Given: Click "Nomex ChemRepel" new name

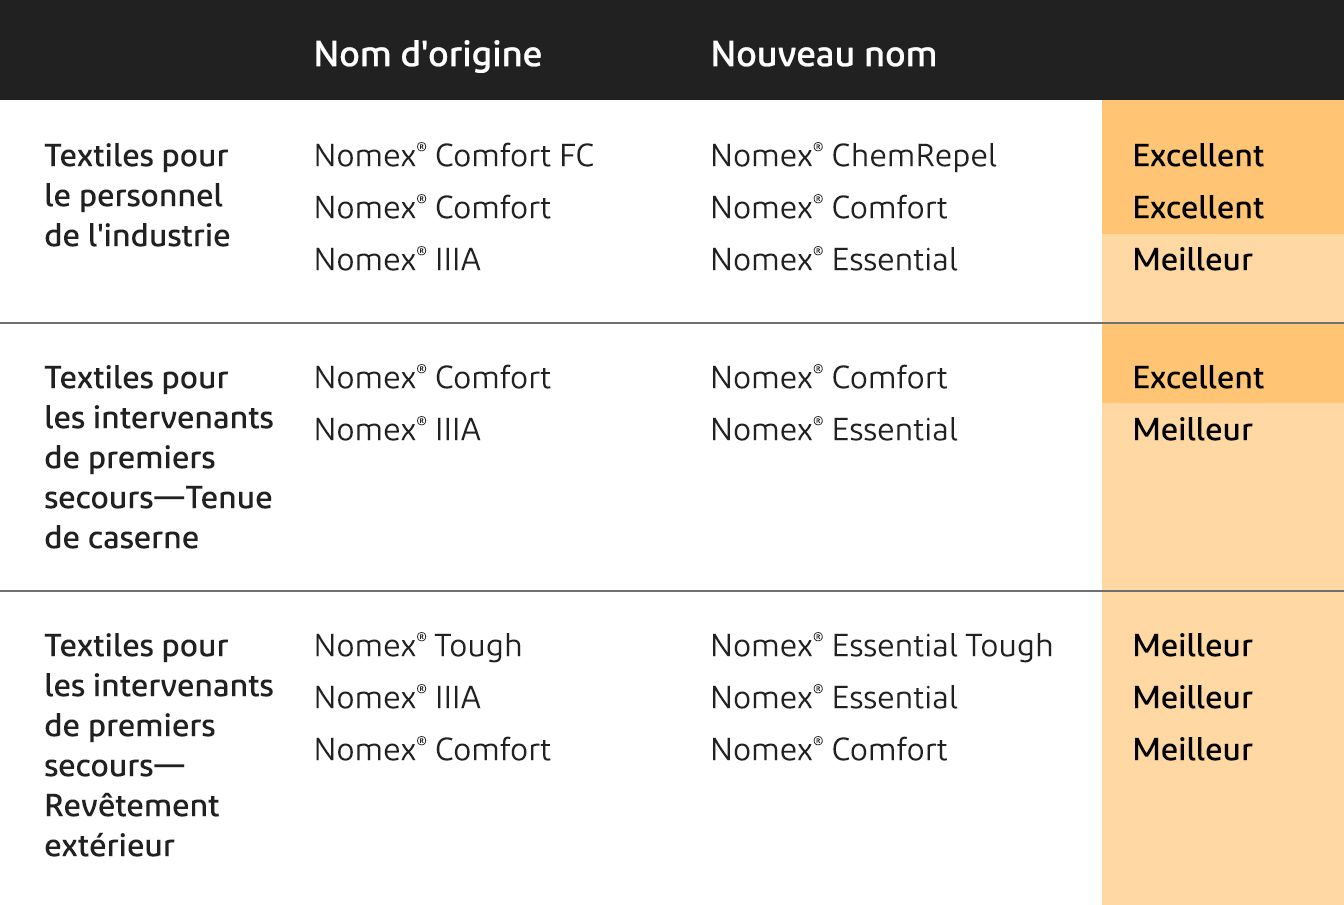Looking at the screenshot, I should click(853, 156).
